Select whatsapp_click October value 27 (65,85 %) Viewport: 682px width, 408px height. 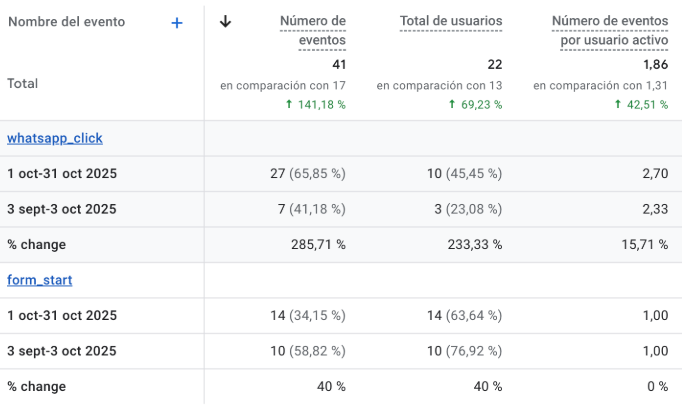click(x=308, y=174)
